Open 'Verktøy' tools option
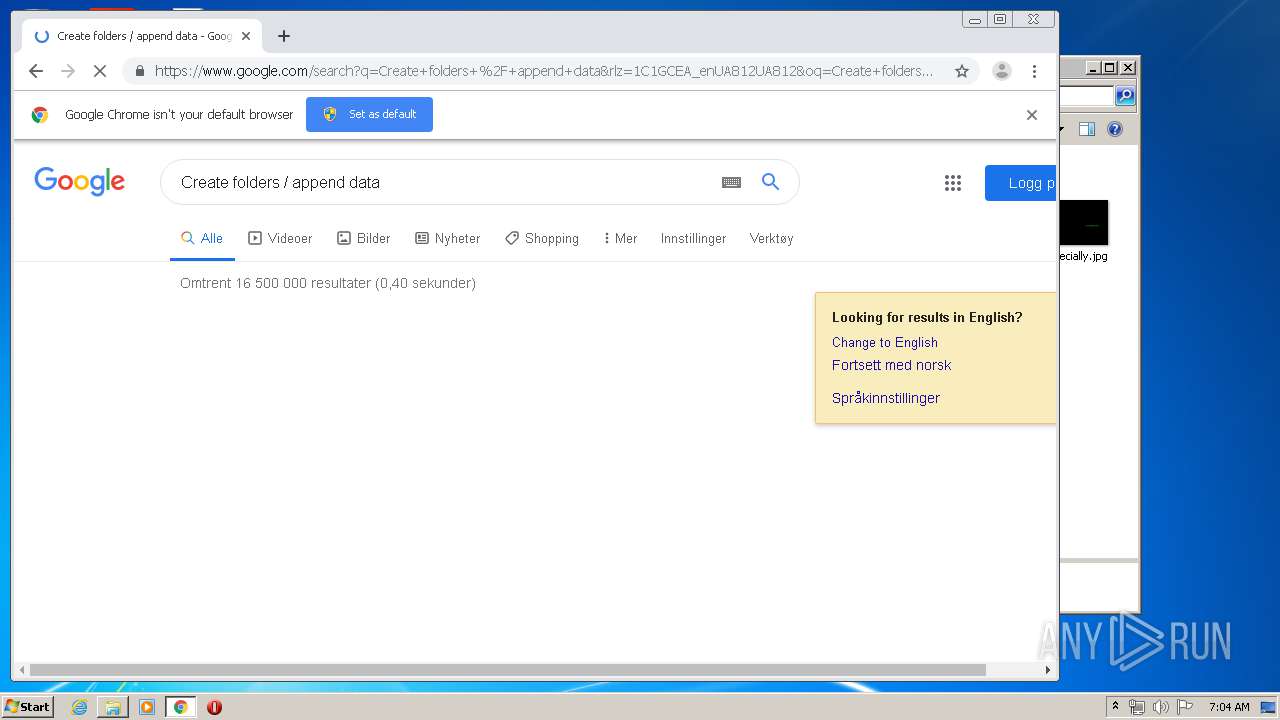The height and width of the screenshot is (720, 1280). tap(771, 238)
